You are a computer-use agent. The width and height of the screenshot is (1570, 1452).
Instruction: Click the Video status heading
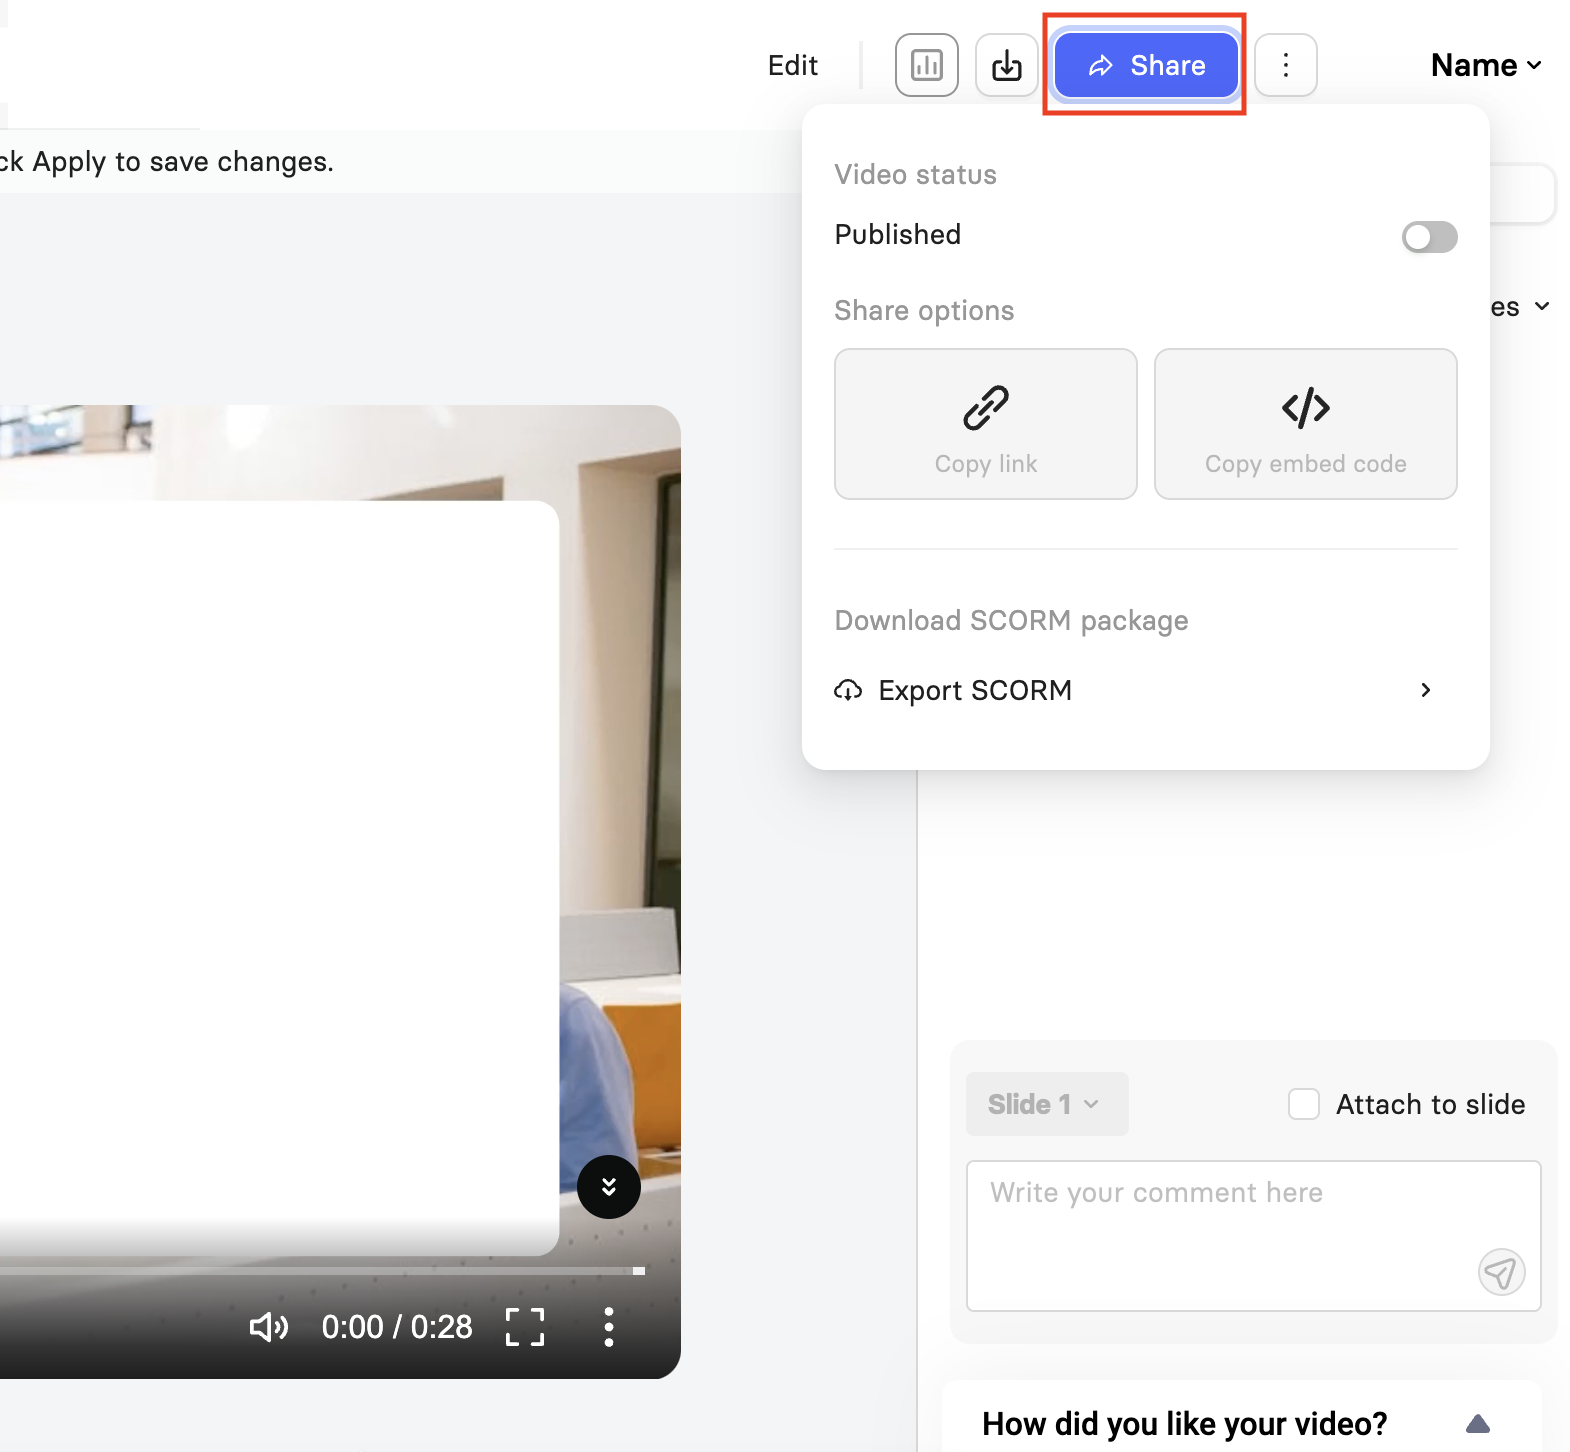pos(915,175)
